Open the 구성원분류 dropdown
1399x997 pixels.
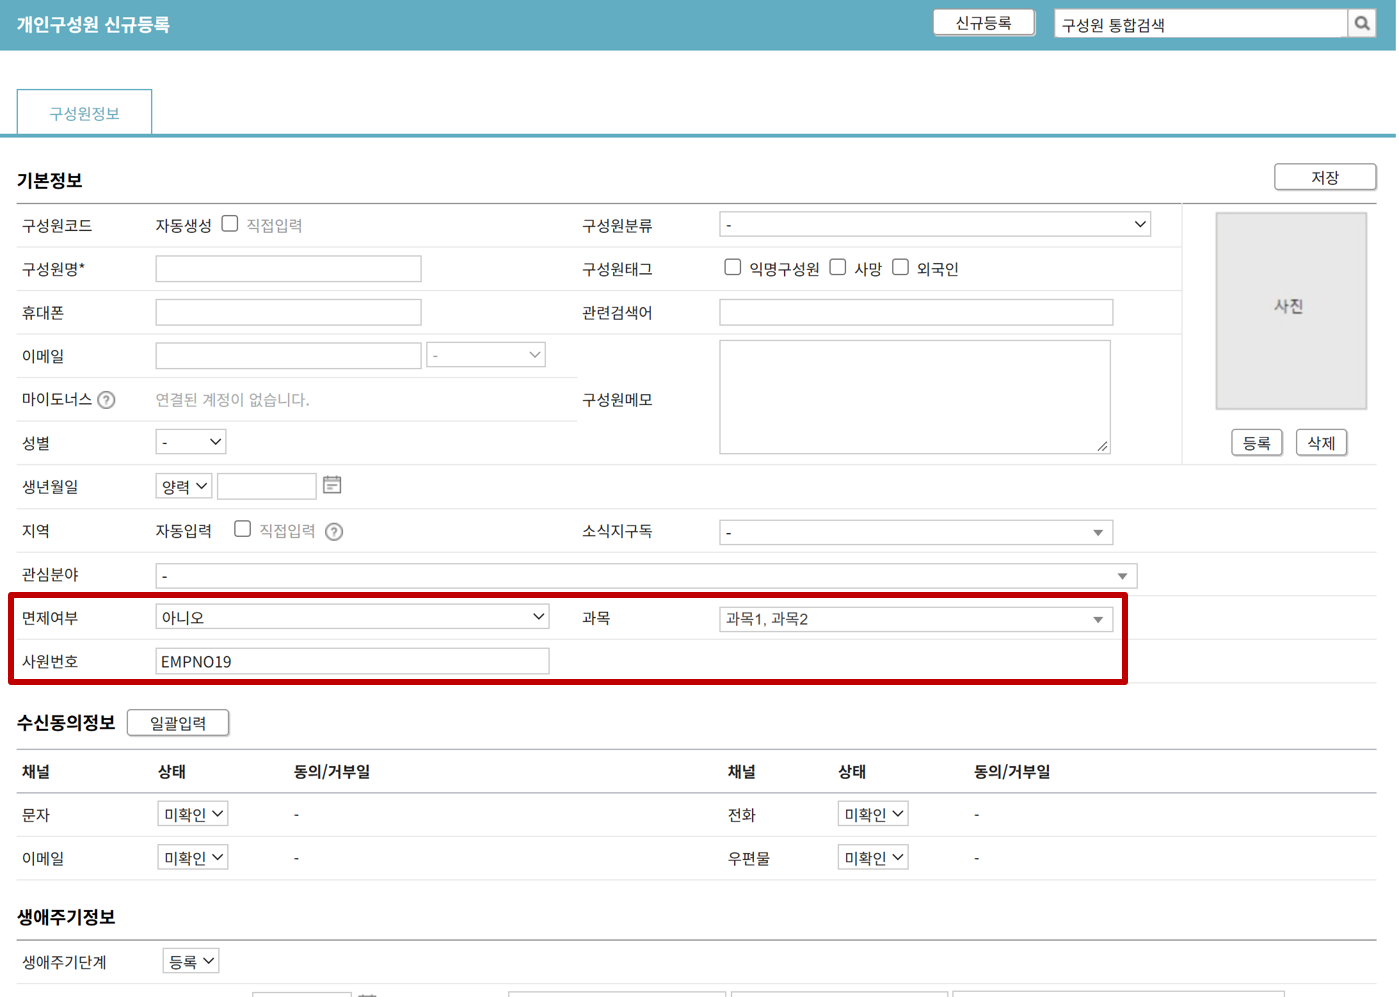[x=935, y=225]
